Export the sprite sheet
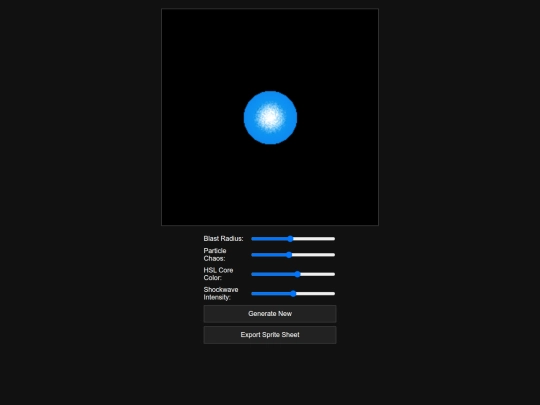The image size is (540, 405). pyautogui.click(x=270, y=335)
